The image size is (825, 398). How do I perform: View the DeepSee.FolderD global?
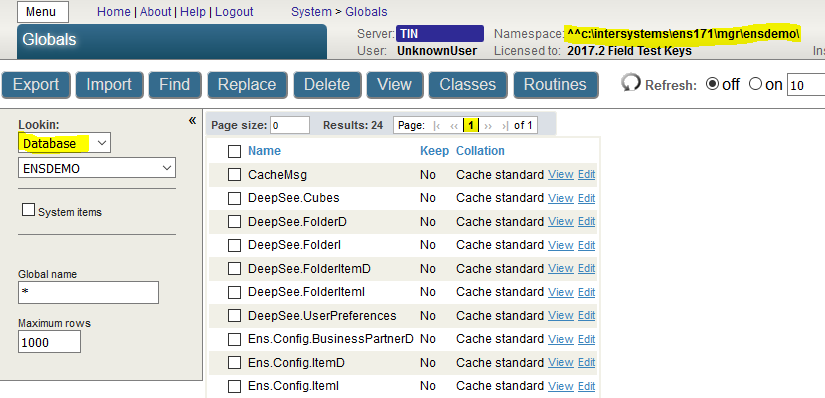[x=560, y=222]
